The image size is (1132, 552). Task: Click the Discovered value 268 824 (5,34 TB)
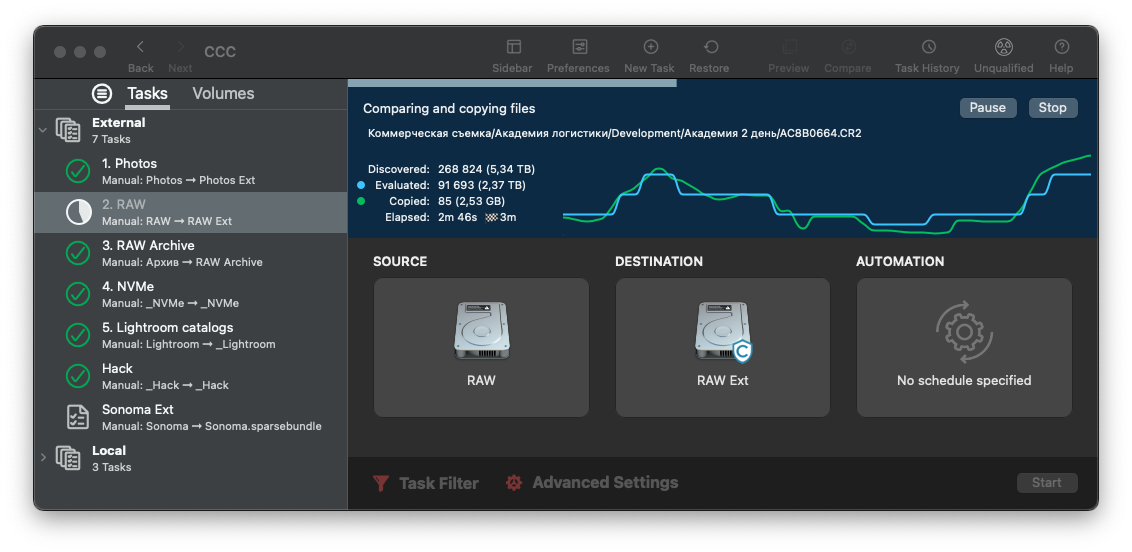tap(487, 170)
